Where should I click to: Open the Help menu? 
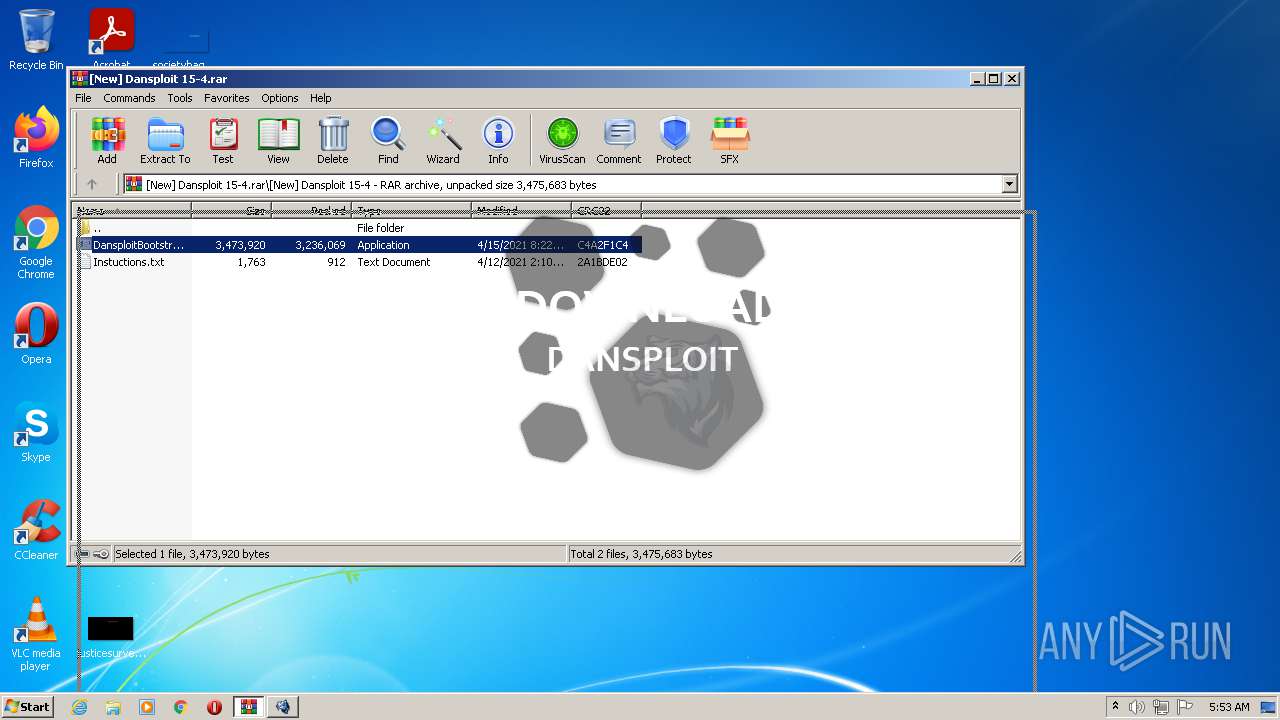pyautogui.click(x=320, y=98)
